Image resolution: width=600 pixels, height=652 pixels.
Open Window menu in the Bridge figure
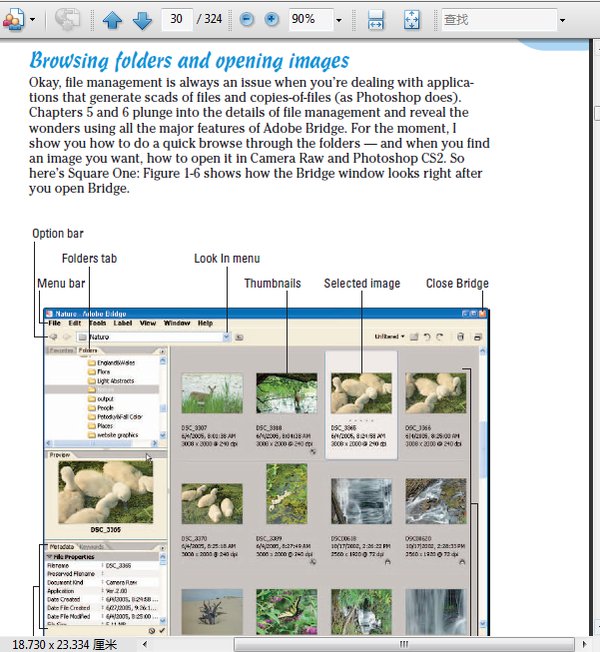pos(177,323)
